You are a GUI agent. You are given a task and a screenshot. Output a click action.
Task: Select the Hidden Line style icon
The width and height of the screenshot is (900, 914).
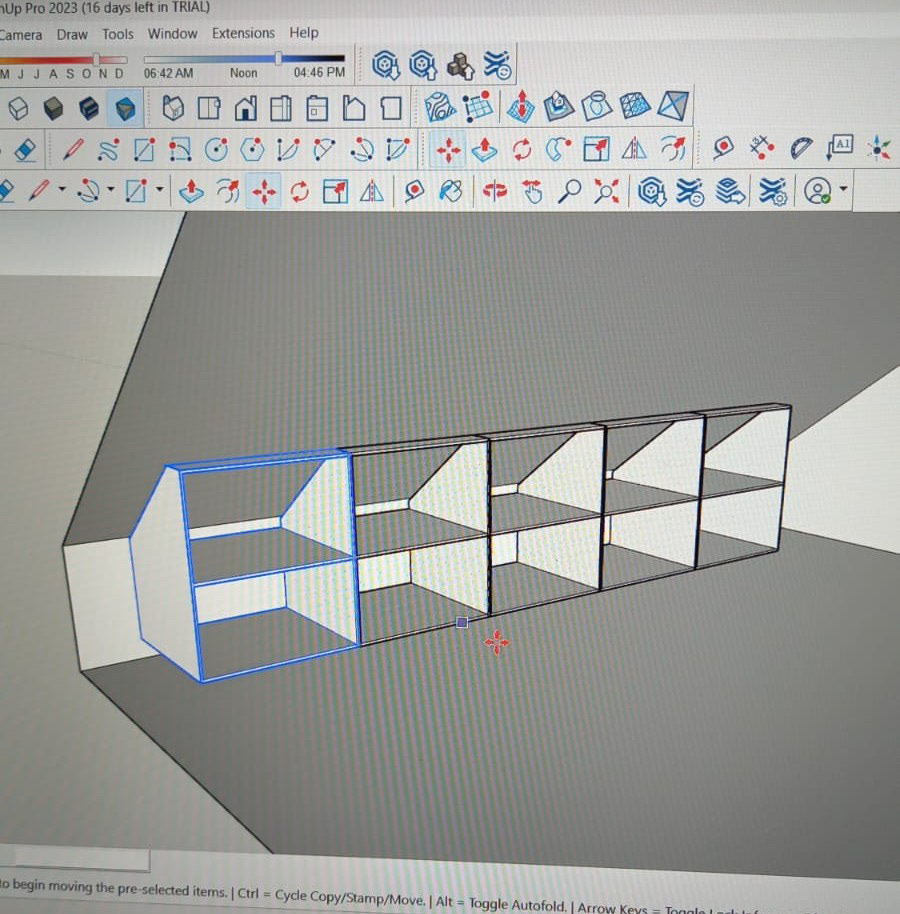17,108
